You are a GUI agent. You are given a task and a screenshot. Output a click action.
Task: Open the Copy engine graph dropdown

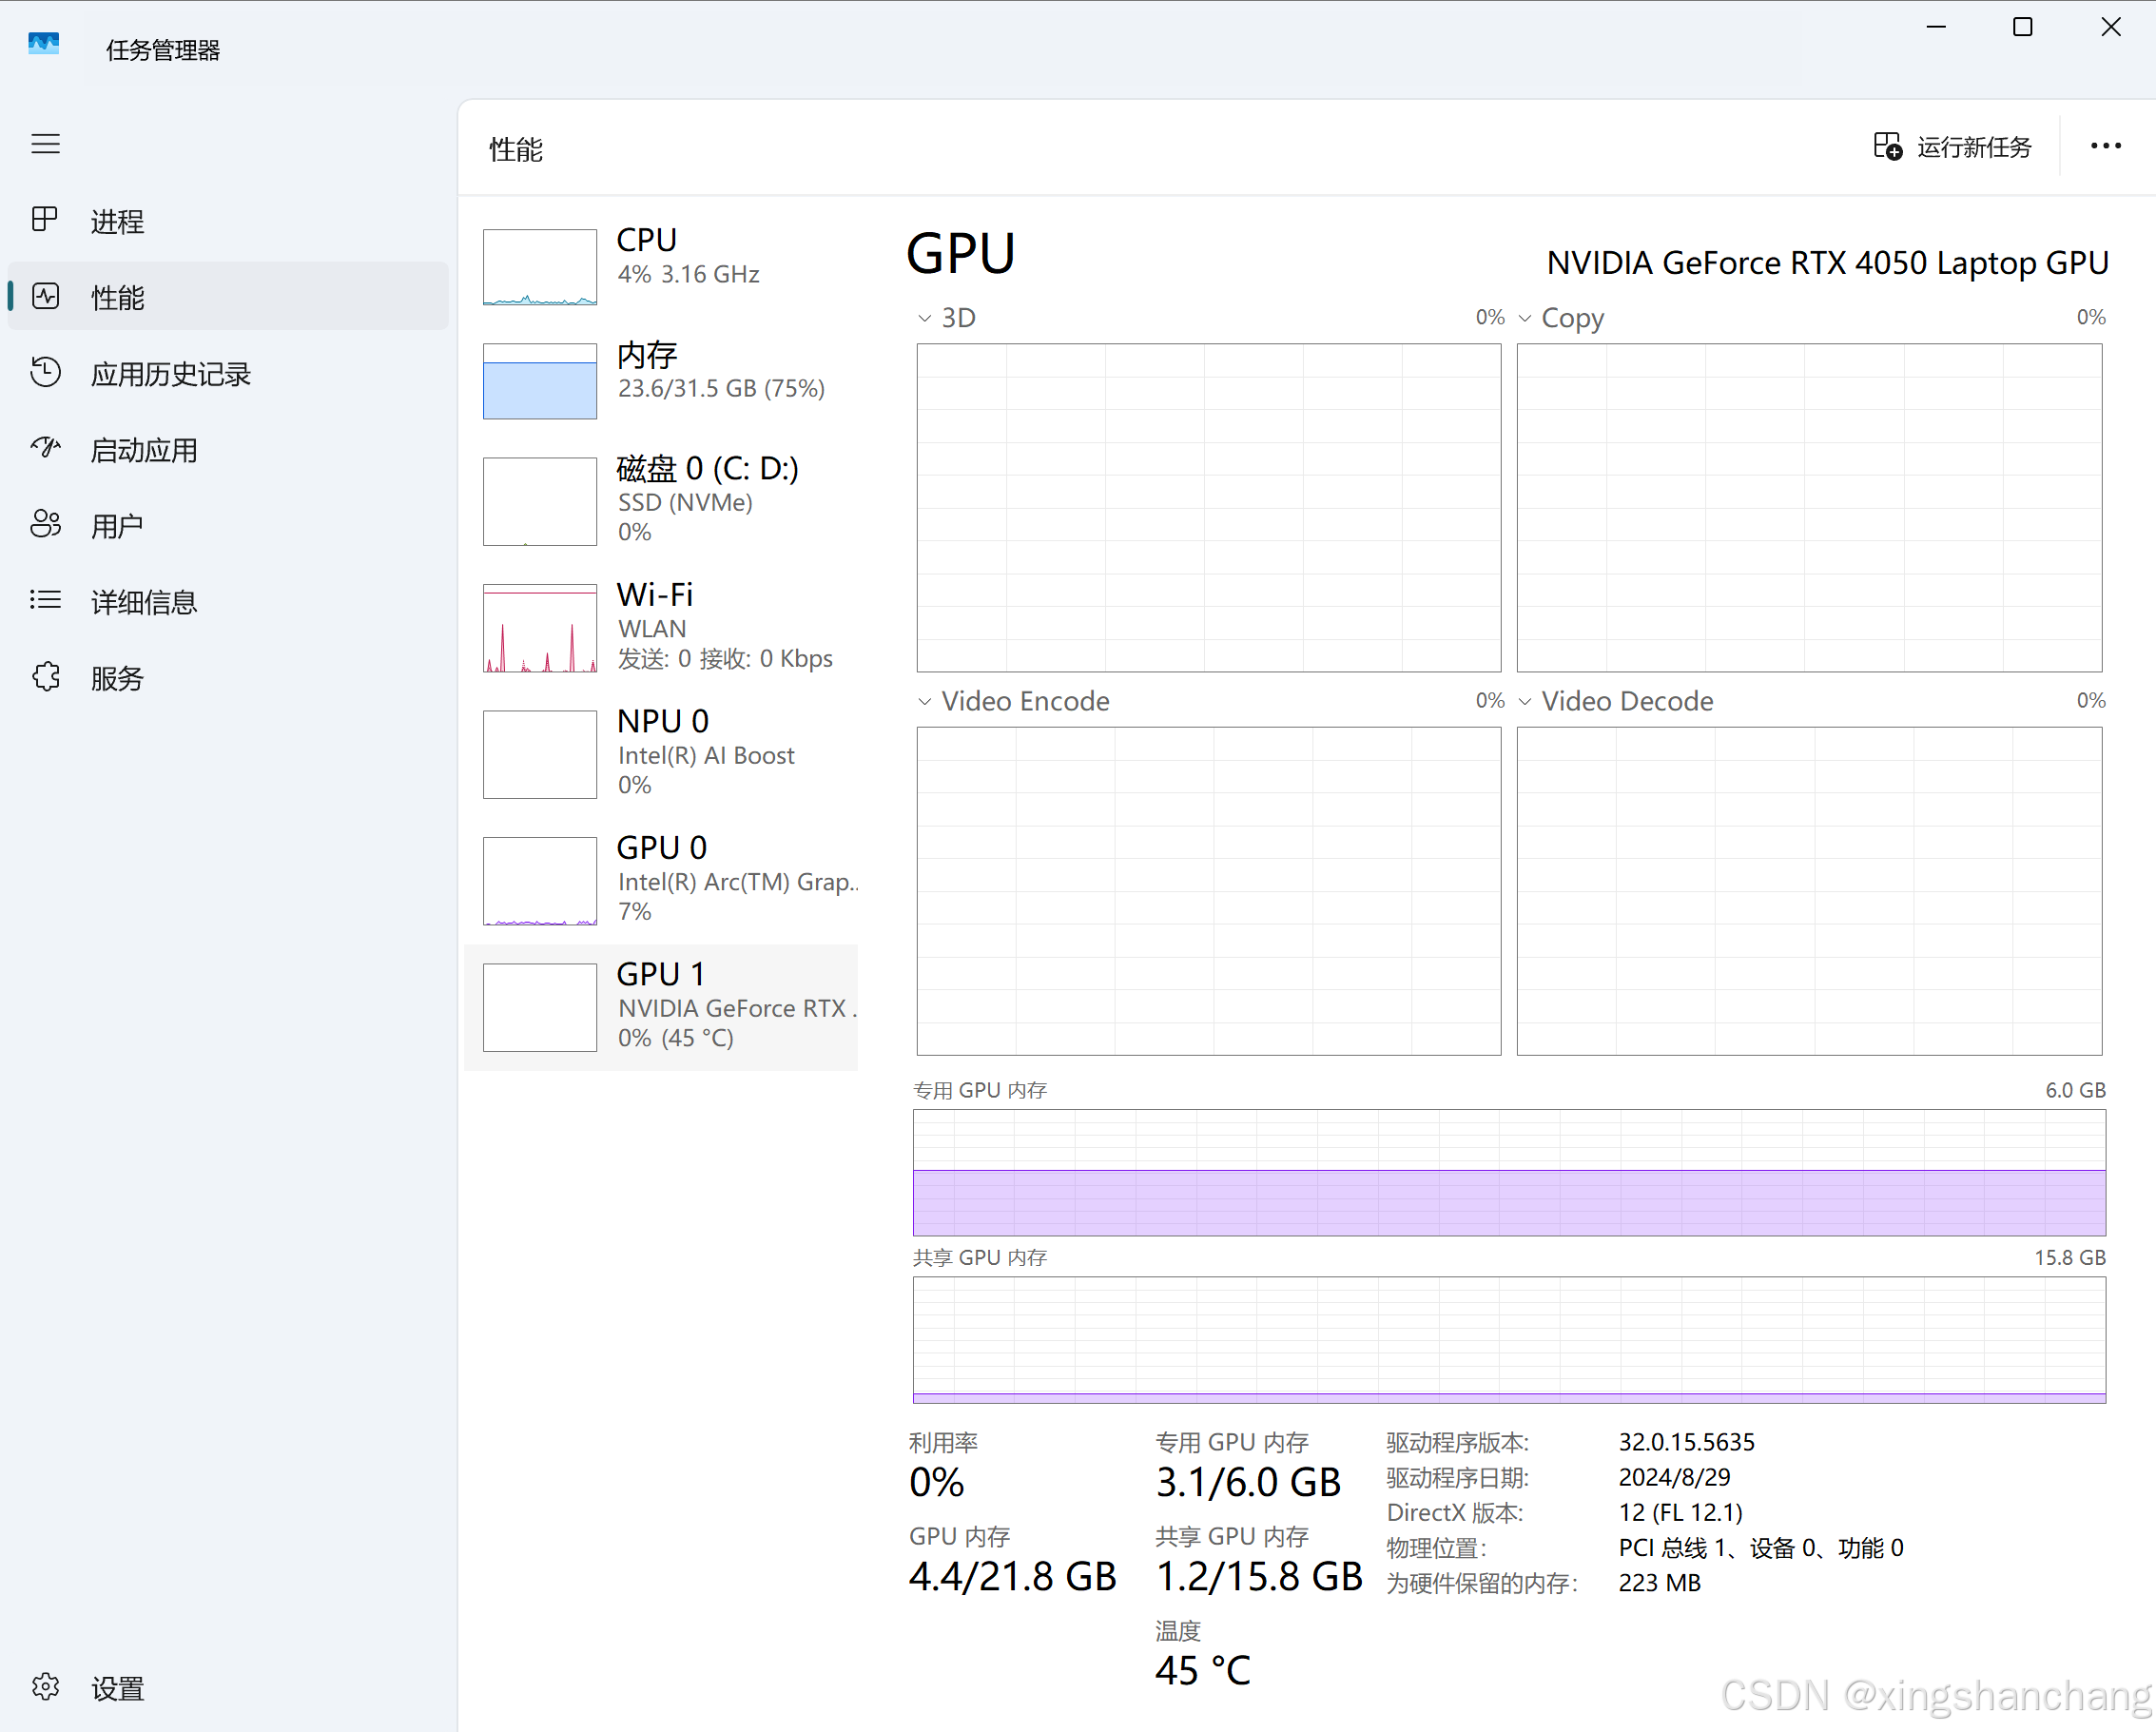tap(1525, 318)
